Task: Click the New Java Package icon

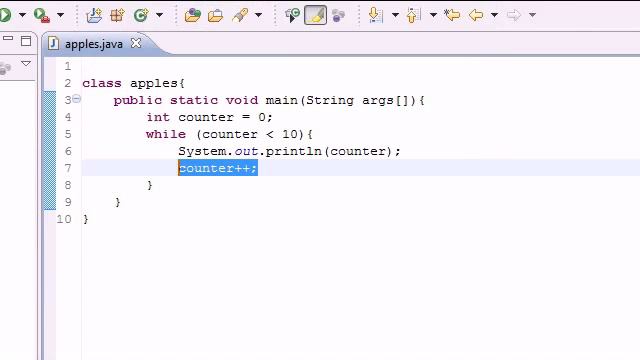Action: tap(117, 15)
